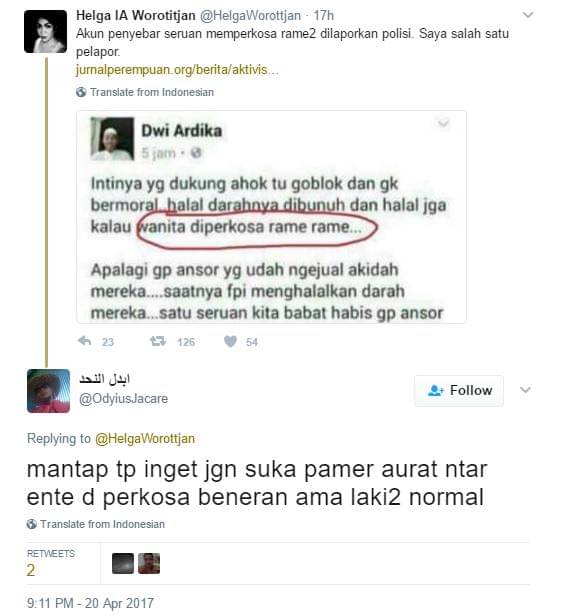
Task: Open the jurnalperempuan.org/berita/aktivis link
Action: 177,70
